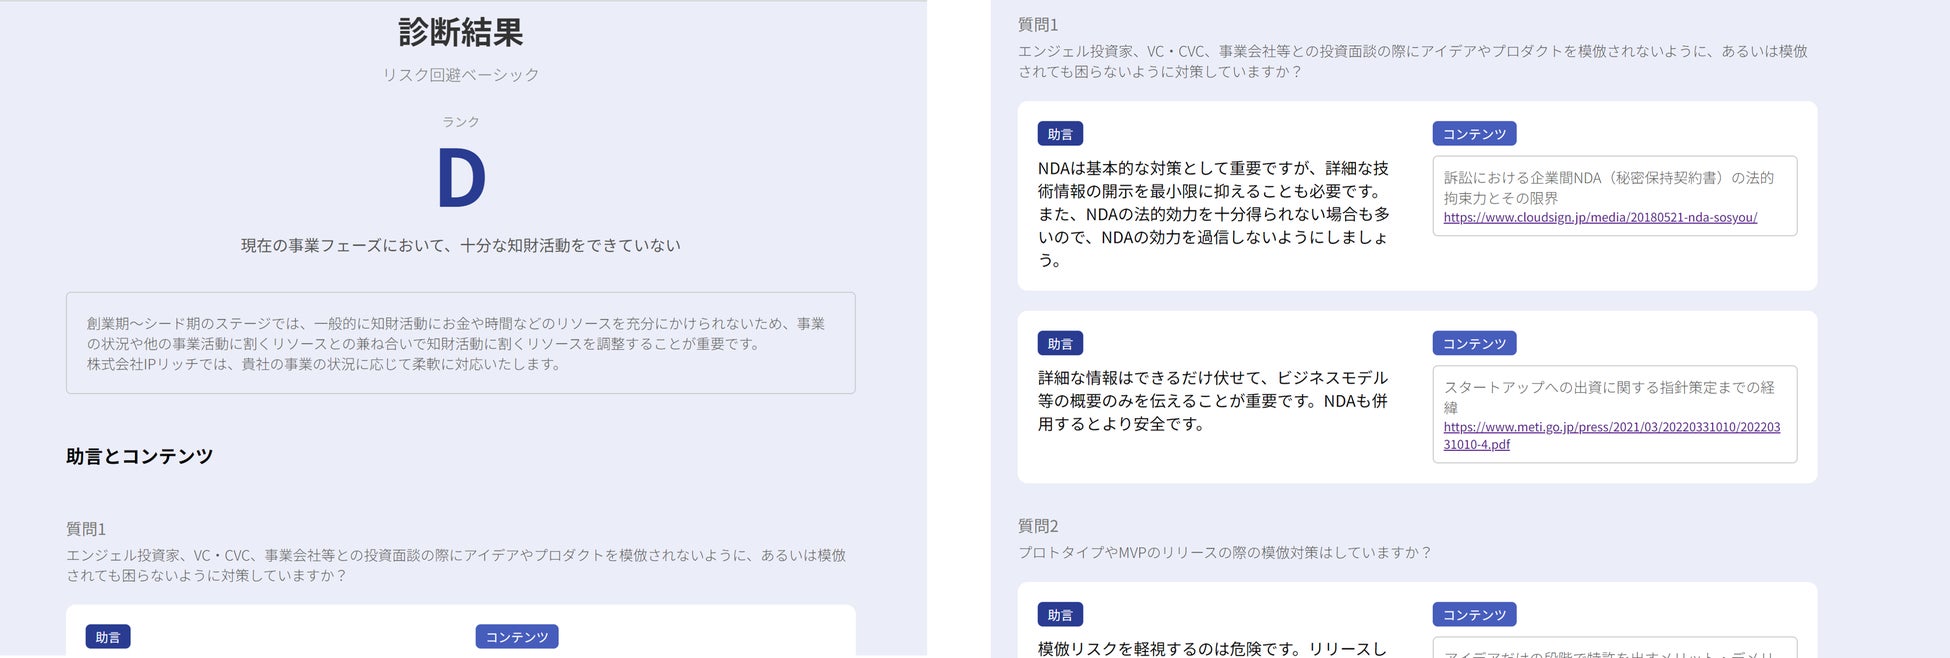Click the content title 訴訟における企業間NDA（秘密保持契約書）の法的拘束力とその限界
1950x658 pixels.
click(1608, 188)
